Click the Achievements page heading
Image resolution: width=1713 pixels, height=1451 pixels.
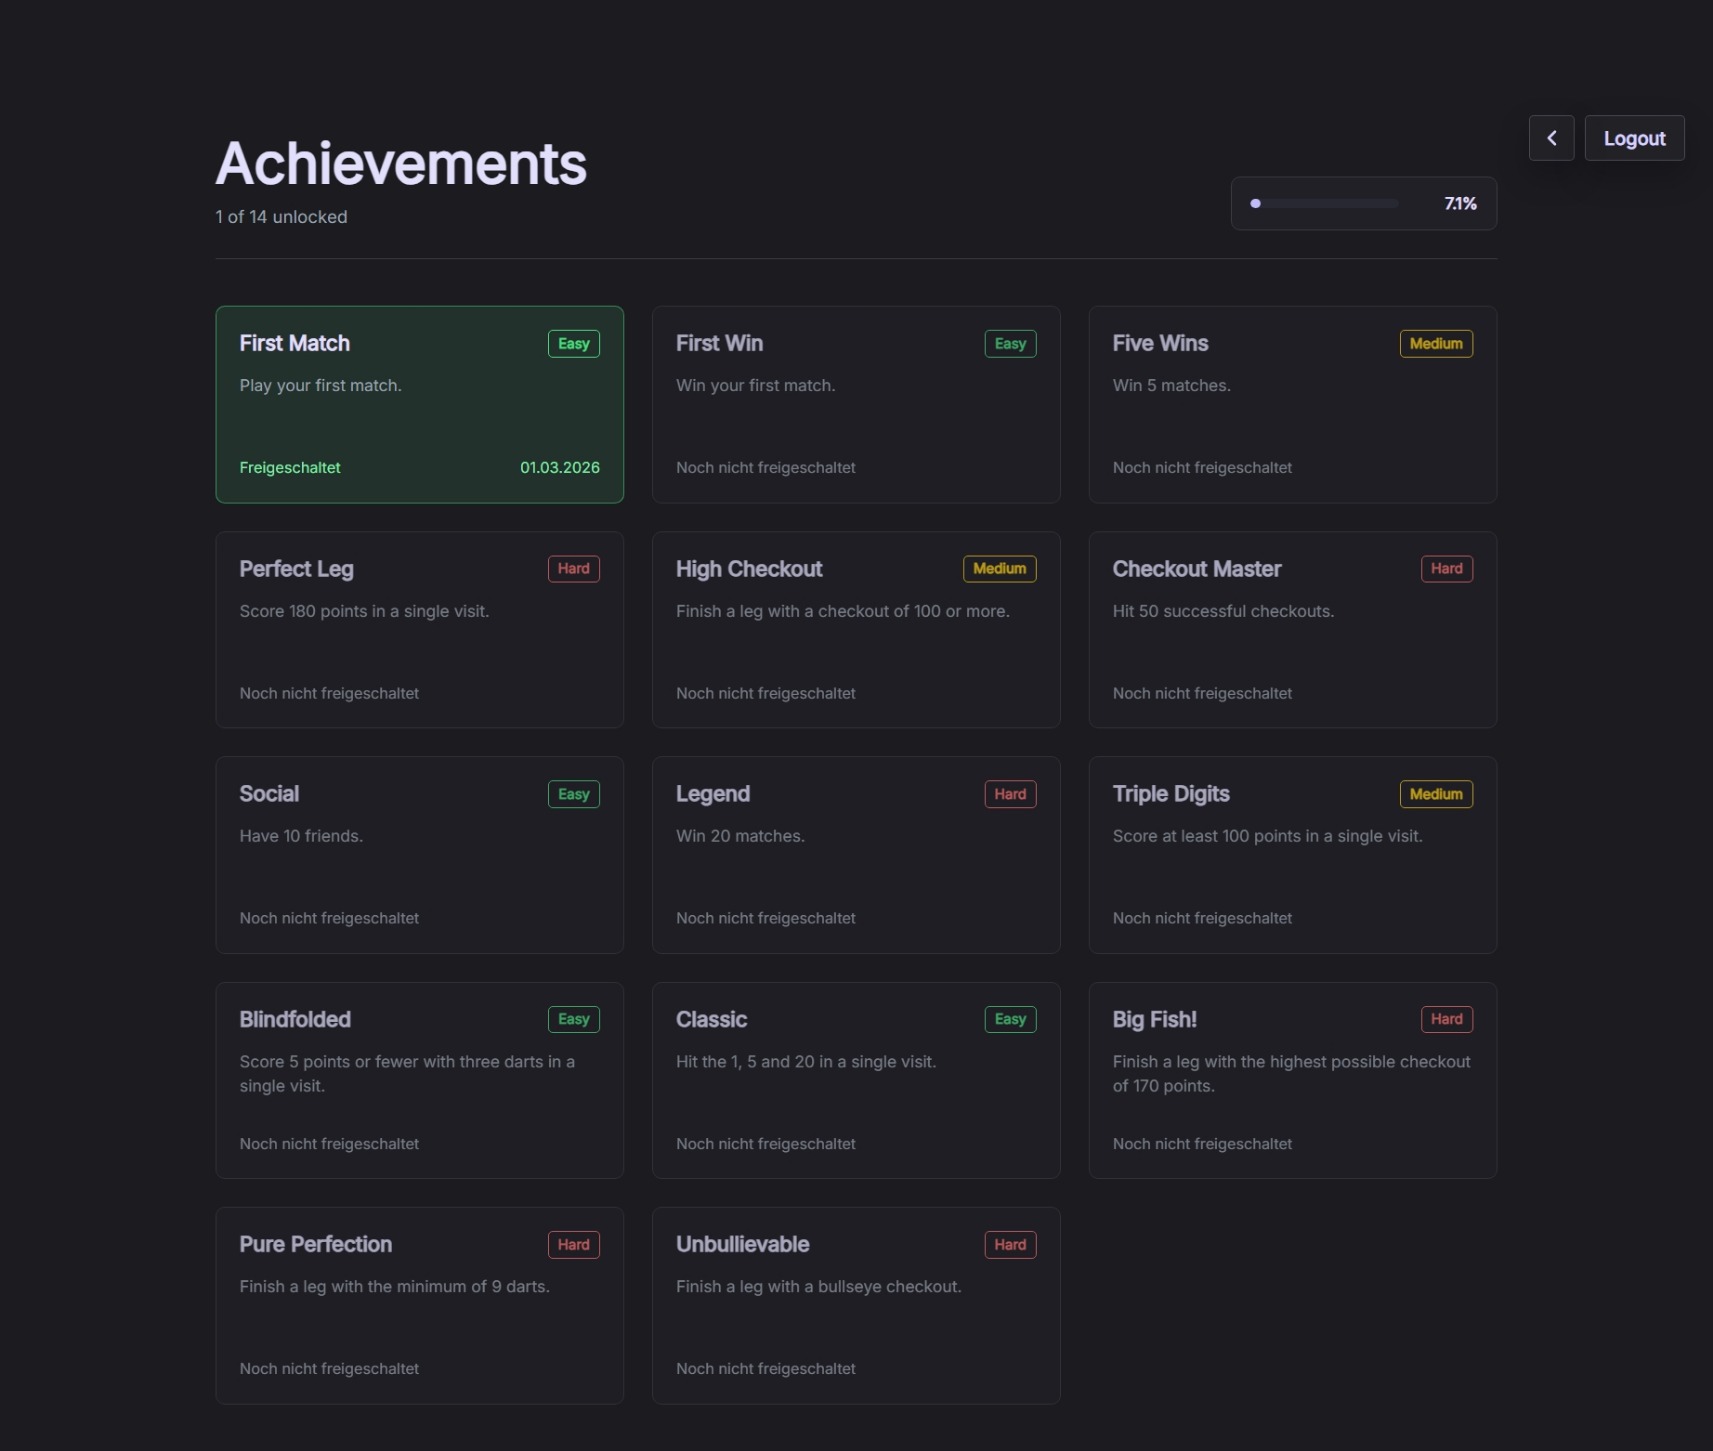coord(401,163)
